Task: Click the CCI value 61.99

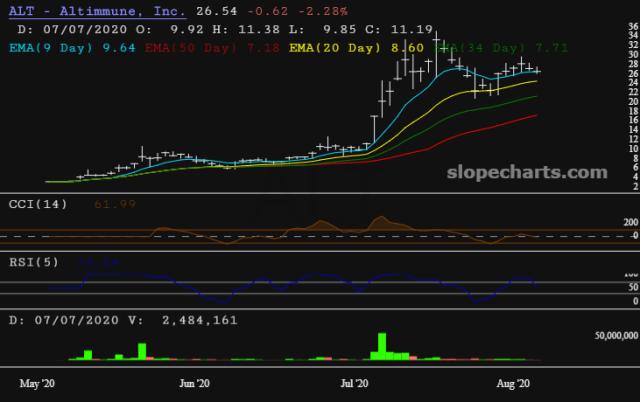Action: (x=85, y=204)
